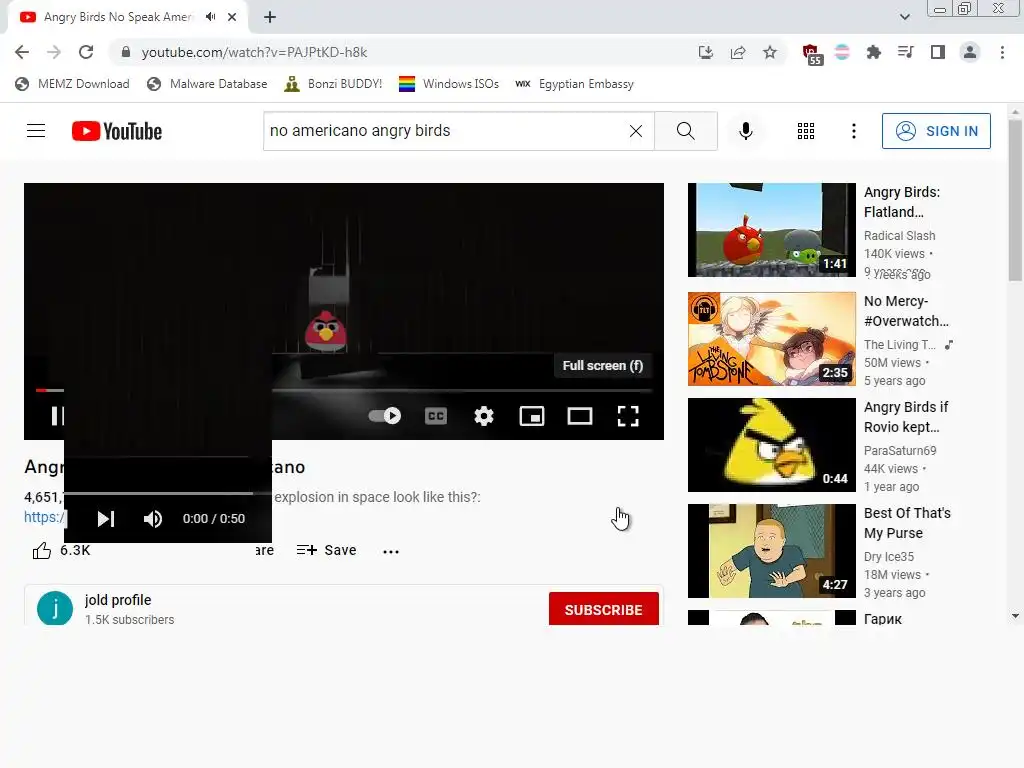
Task: Open the YouTube apps grid
Action: (x=806, y=131)
